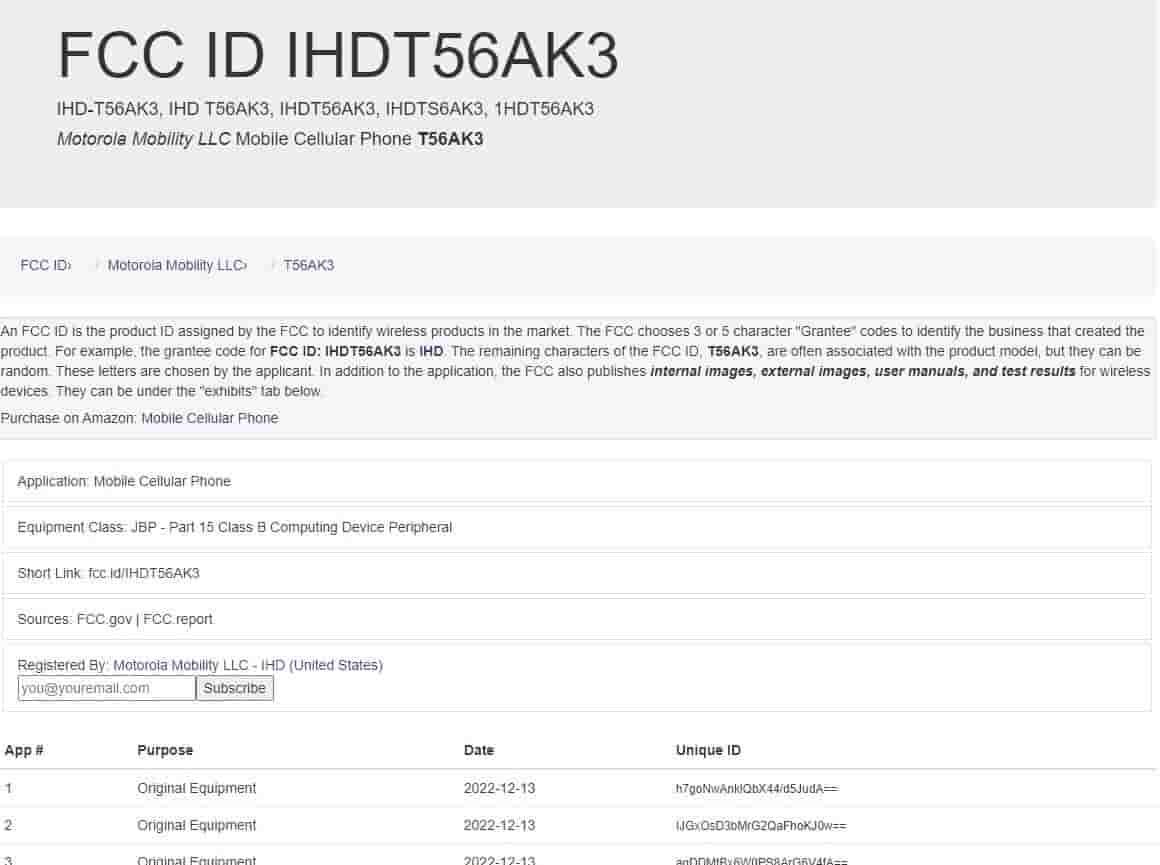Click the Purpose column header
The width and height of the screenshot is (1160, 865).
click(165, 750)
